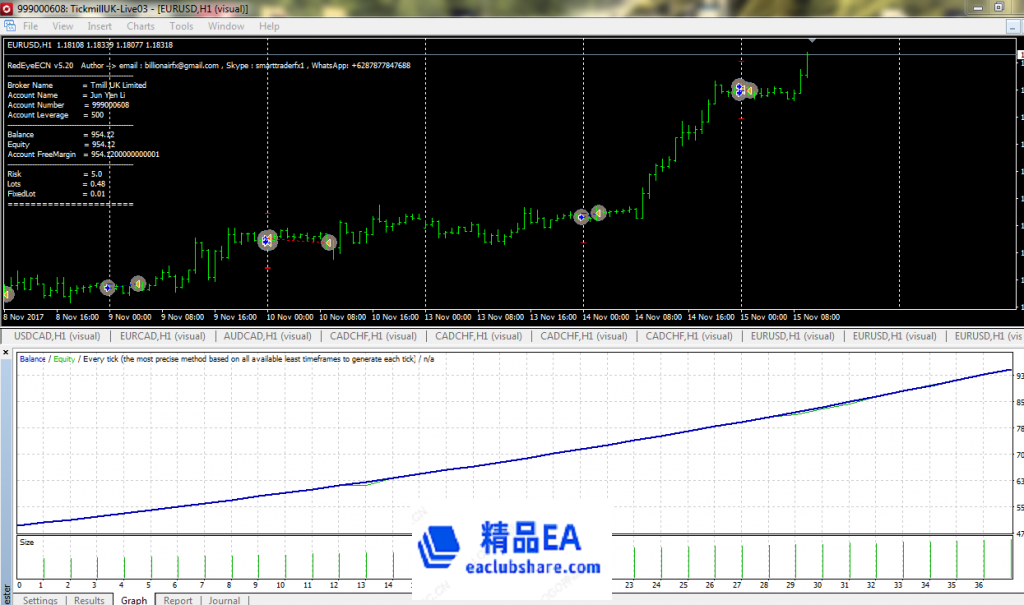Open the View menu
Image resolution: width=1024 pixels, height=605 pixels.
63,26
